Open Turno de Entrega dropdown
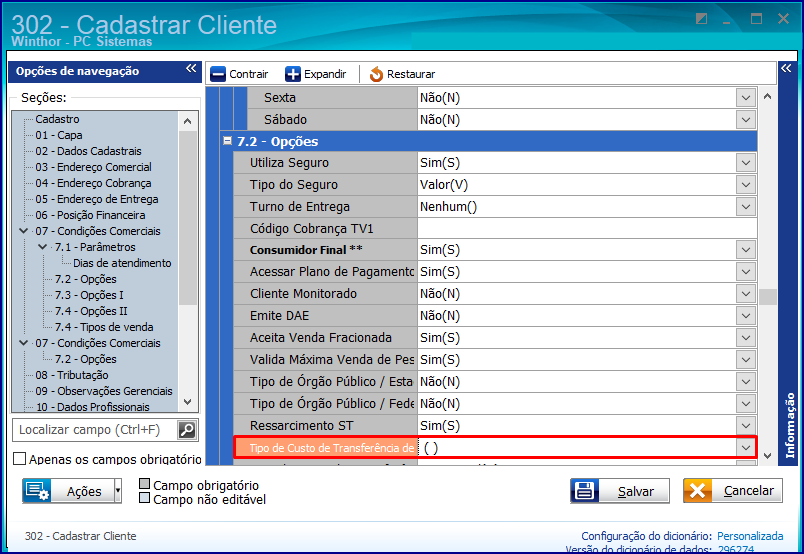Image resolution: width=804 pixels, height=554 pixels. coord(746,207)
